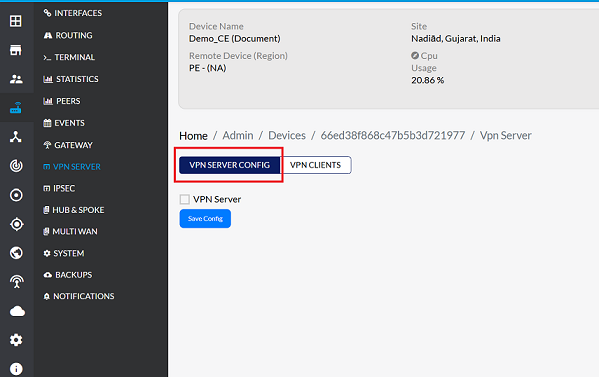
Task: Click the info icon at bottom of rail
Action: pos(16,369)
